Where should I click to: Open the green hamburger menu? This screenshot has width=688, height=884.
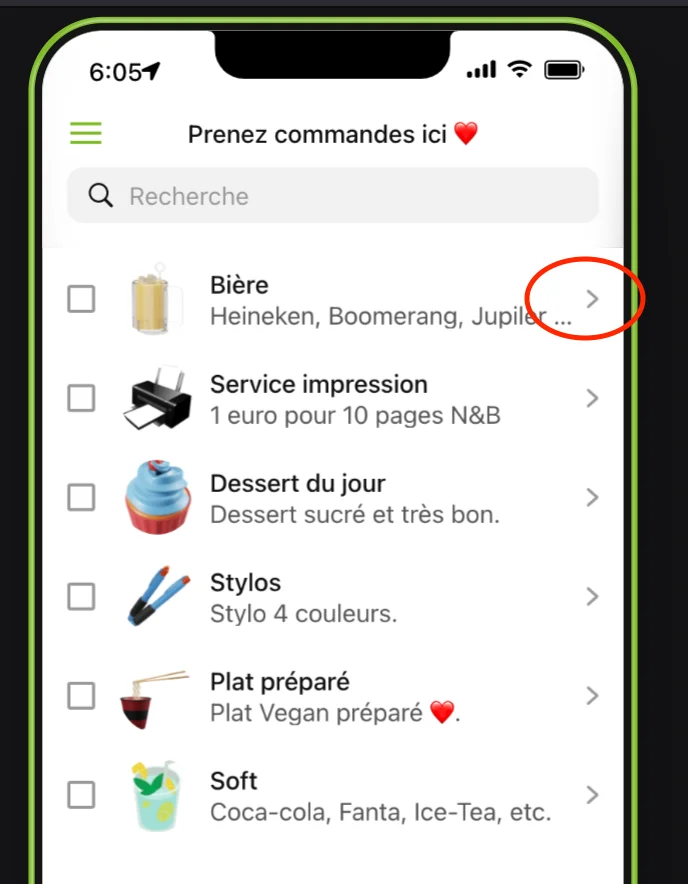pyautogui.click(x=86, y=133)
